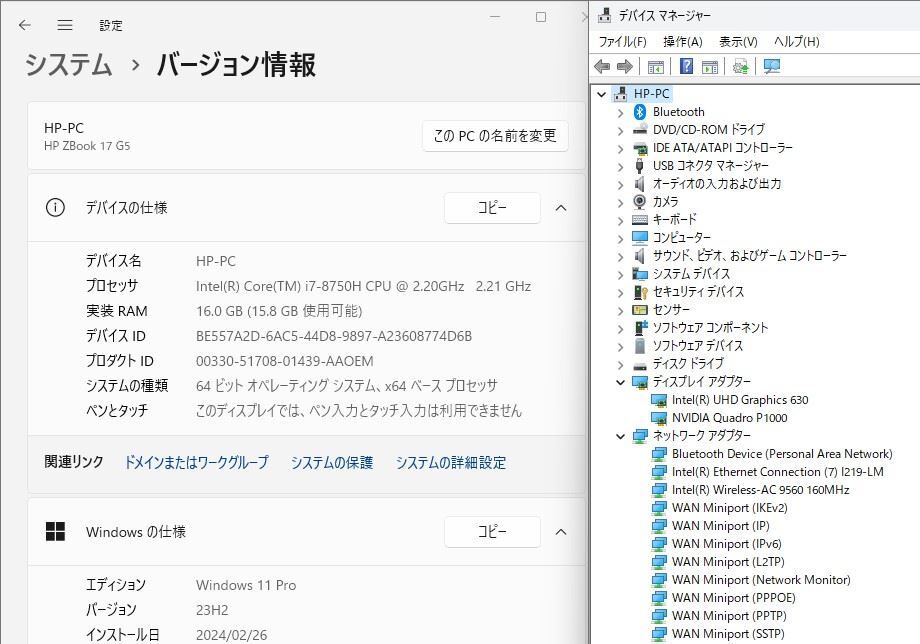
Task: Click the セキュリティ デバイス key icon
Action: [640, 292]
